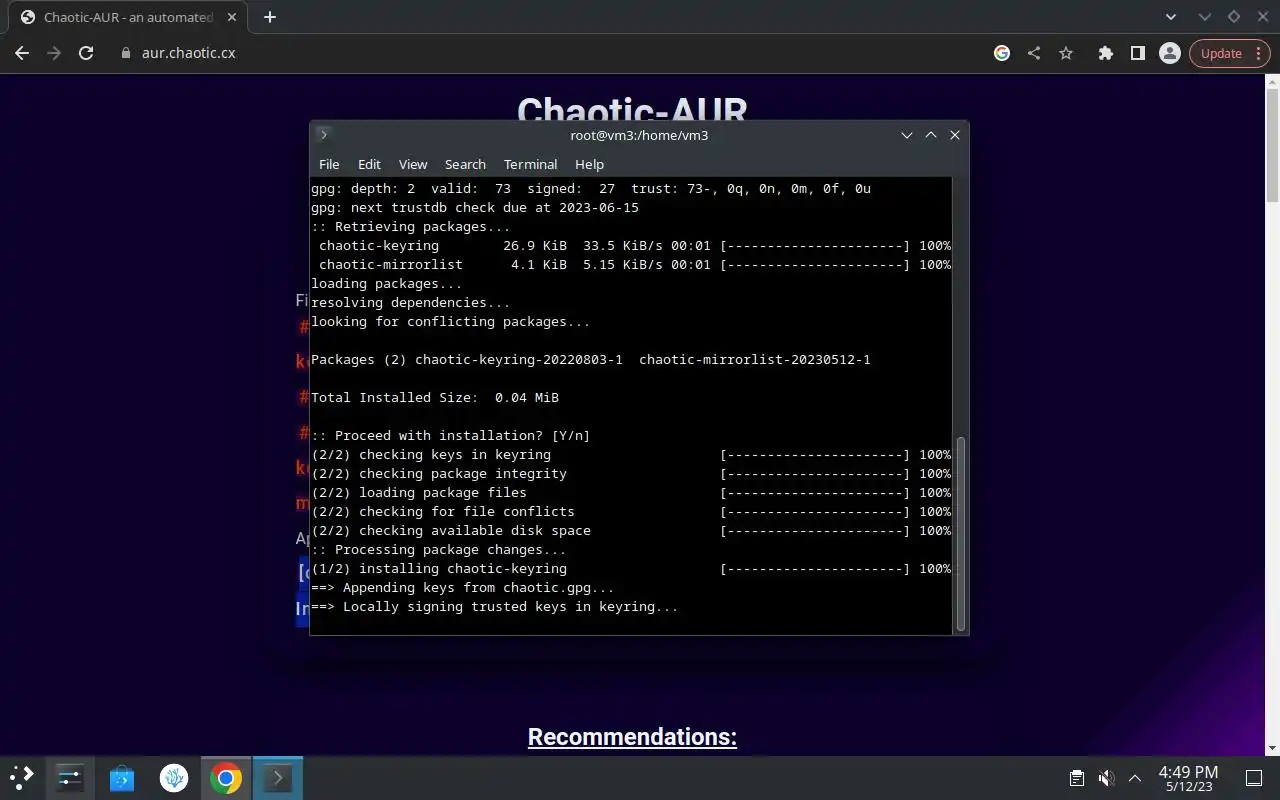
Task: Open the extensions puzzle icon
Action: click(x=1105, y=53)
